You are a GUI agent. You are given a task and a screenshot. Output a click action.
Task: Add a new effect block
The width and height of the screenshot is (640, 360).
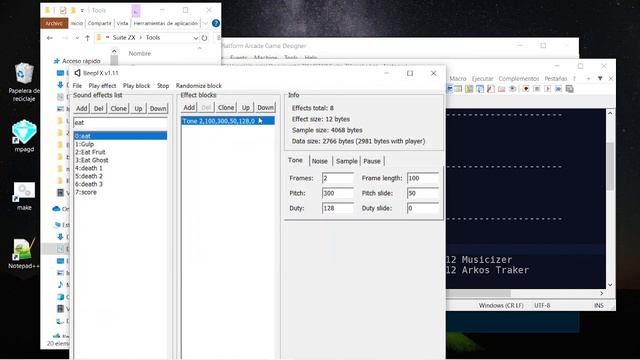pyautogui.click(x=189, y=107)
